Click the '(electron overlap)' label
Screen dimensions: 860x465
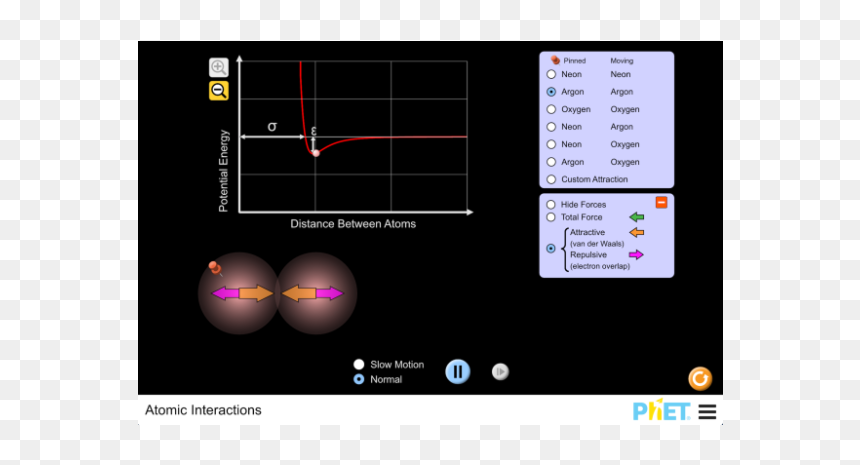(599, 266)
